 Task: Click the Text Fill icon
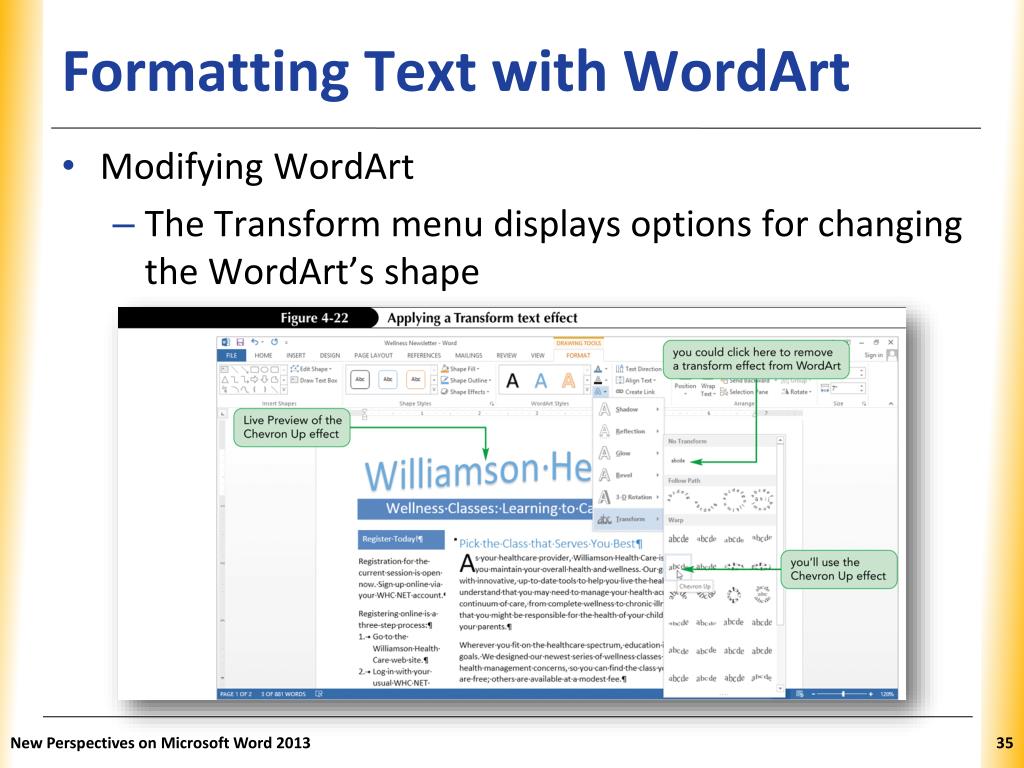tap(598, 369)
